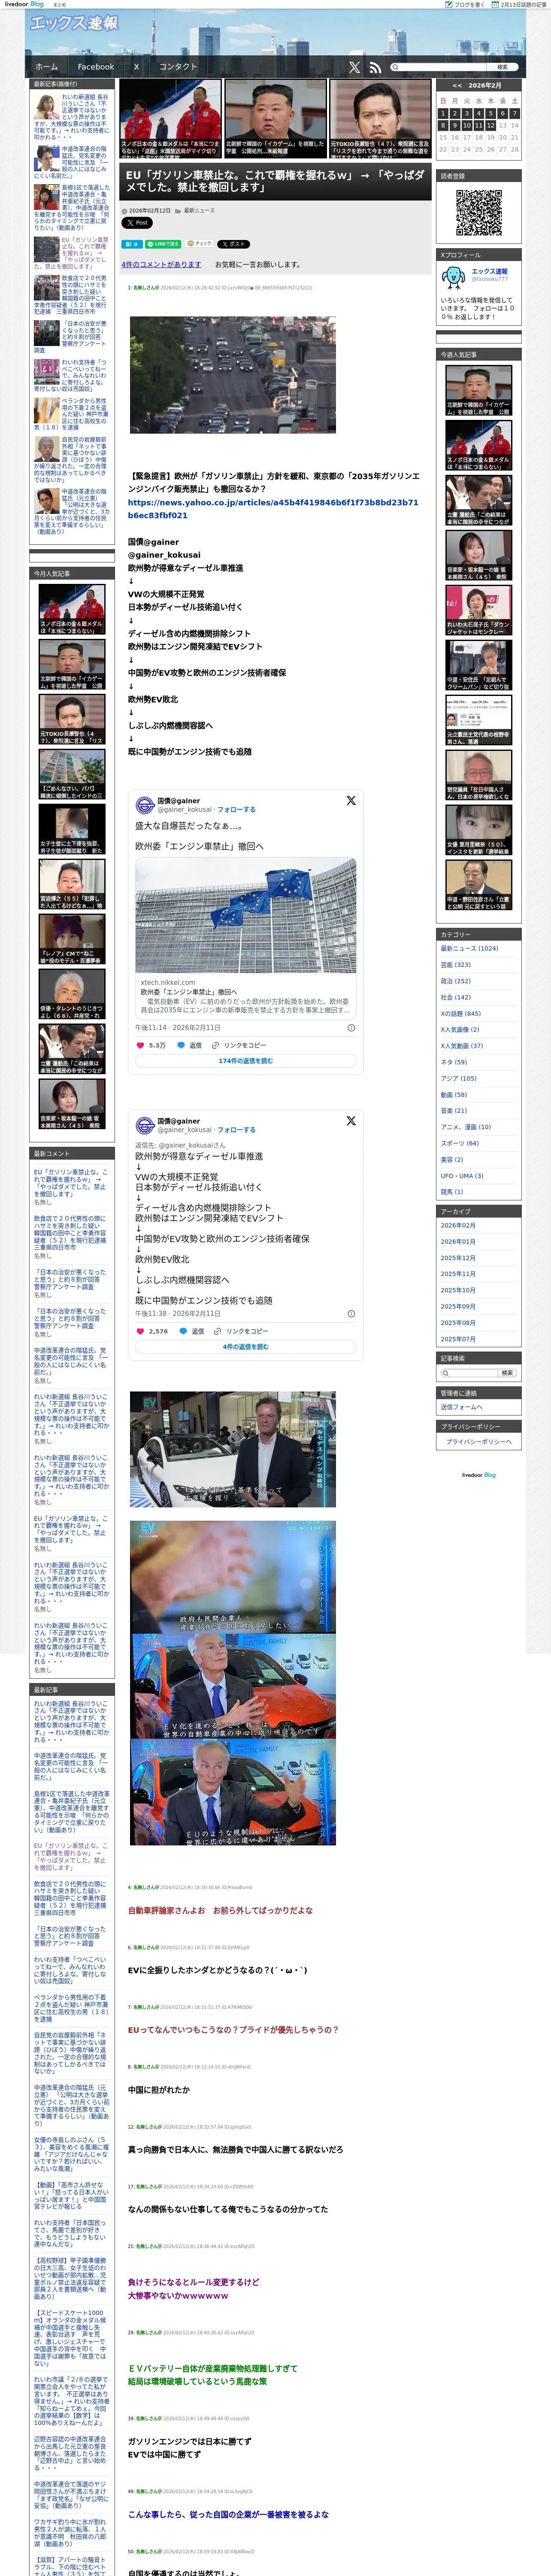Go to previous month with calendar << arrow
Image resolution: width=551 pixels, height=2576 pixels.
coord(457,86)
